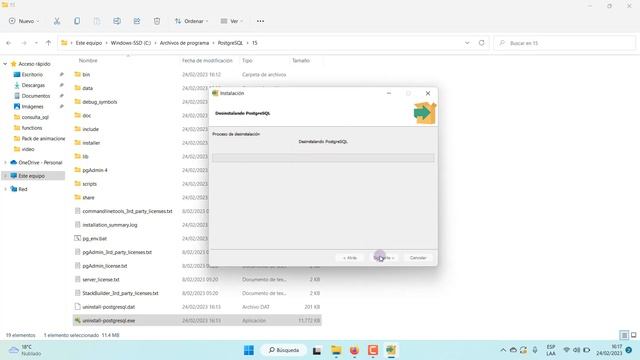Click the microphone tray icon
The height and width of the screenshot is (360, 640).
pos(535,350)
